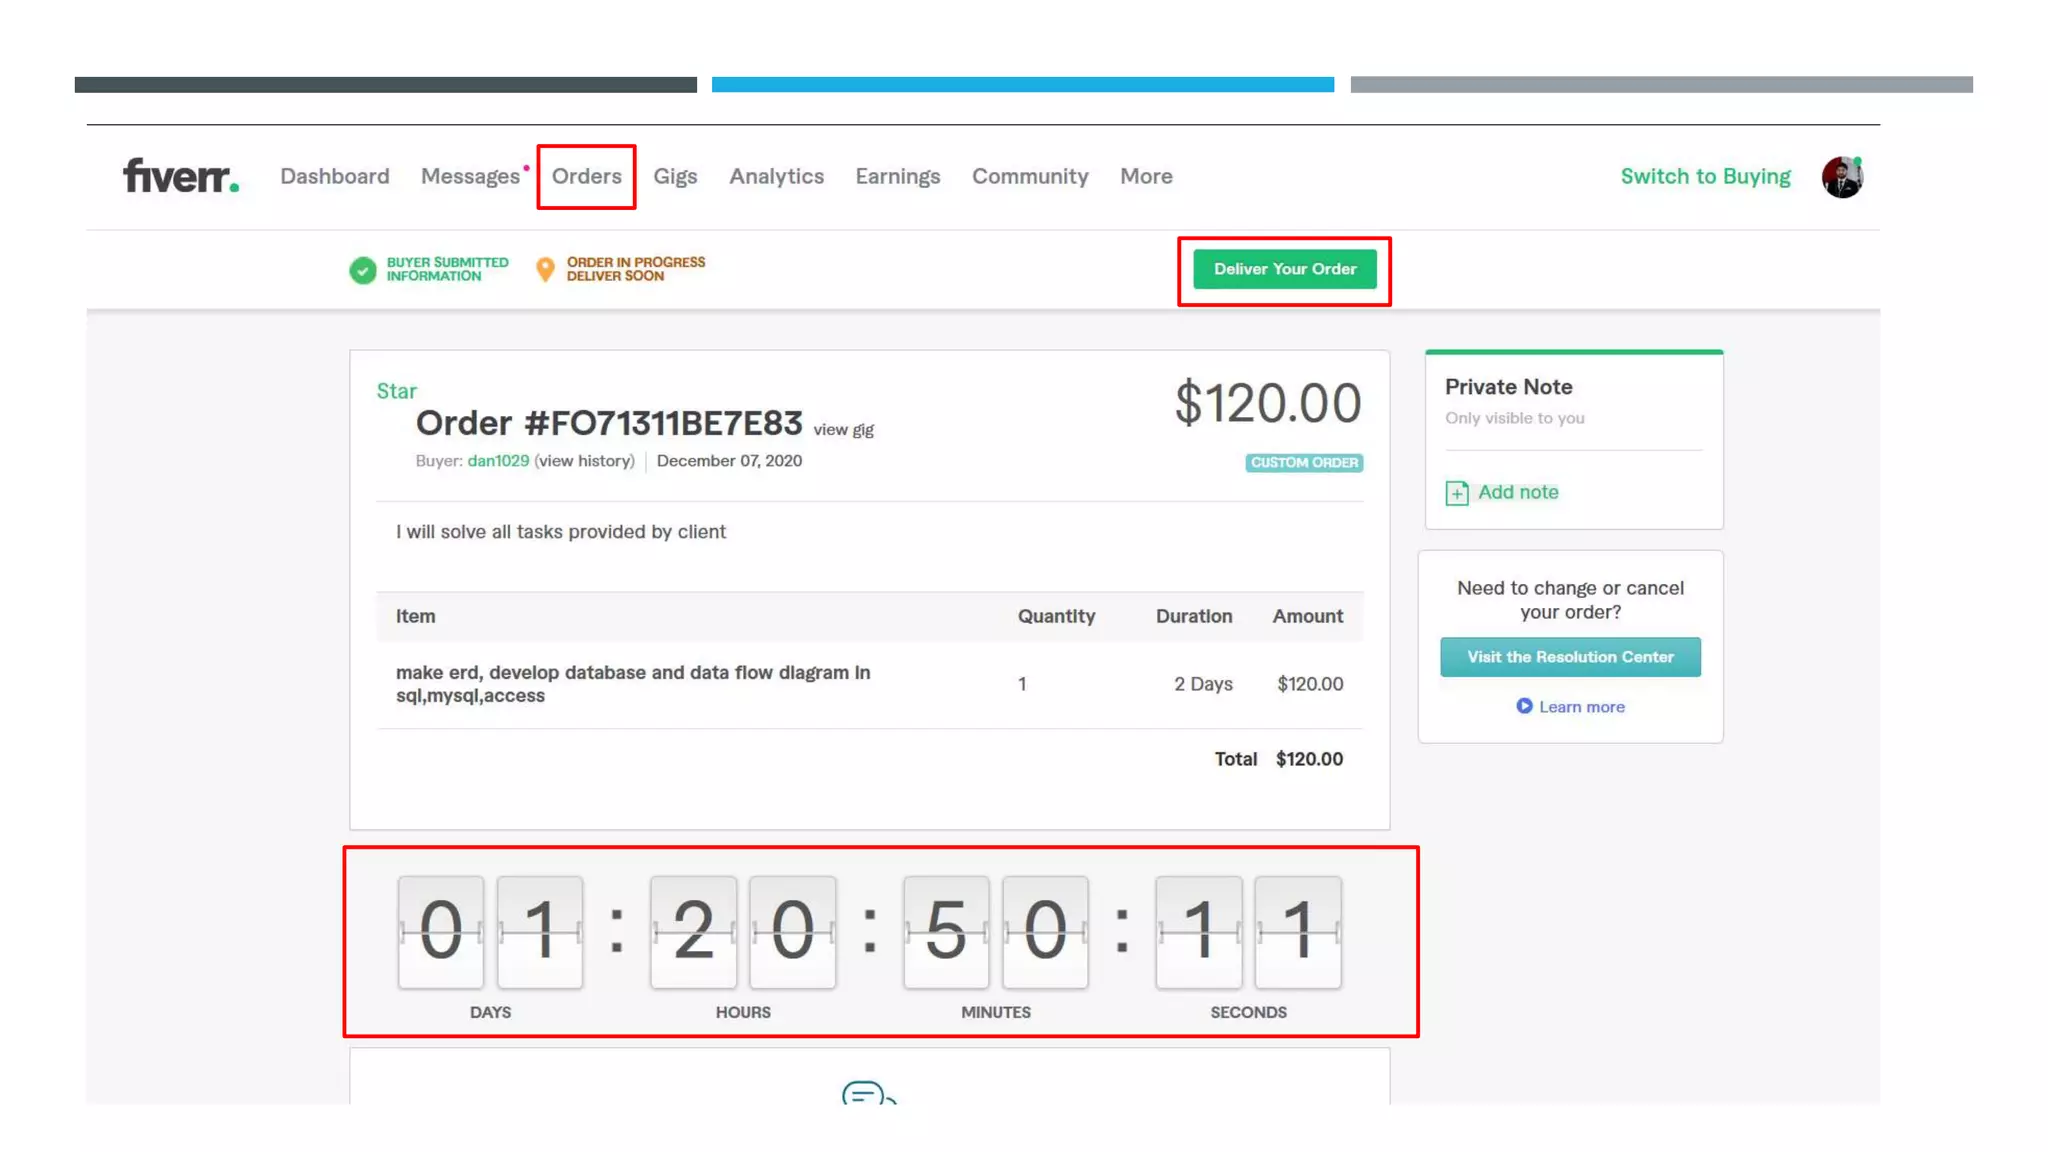Open the Analytics page
Viewport: 2048px width, 1152px height.
coord(776,176)
